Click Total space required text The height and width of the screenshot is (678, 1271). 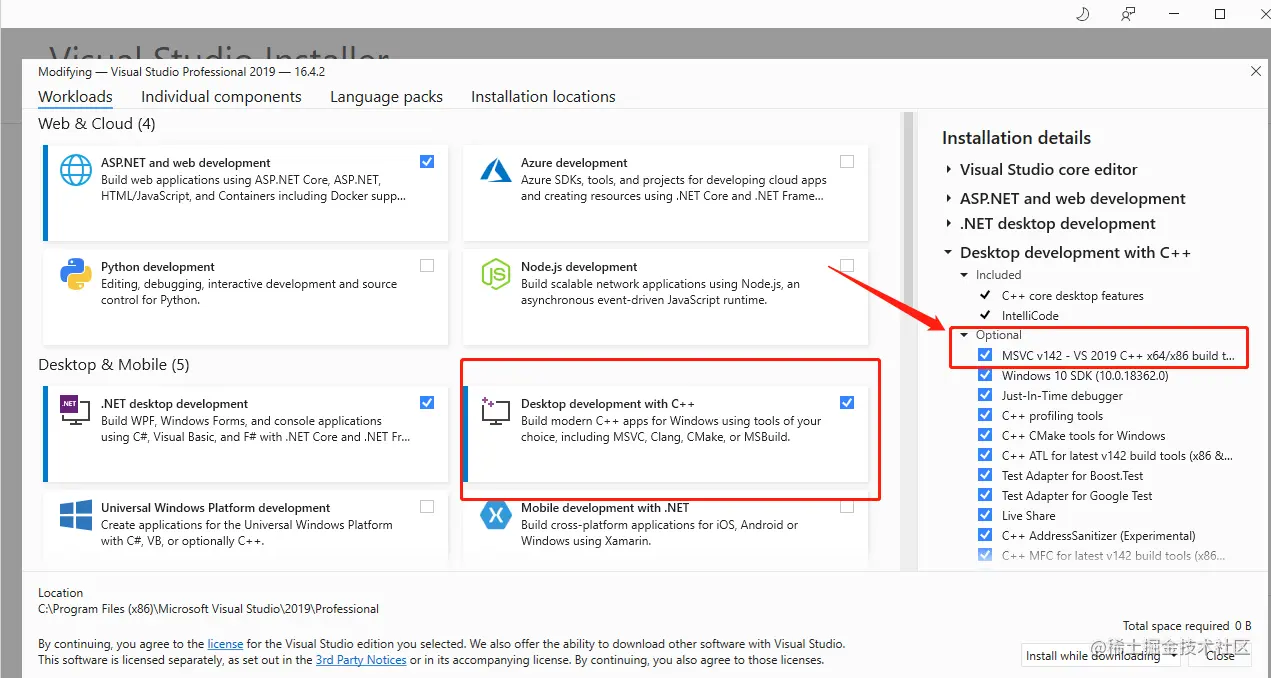click(1187, 626)
